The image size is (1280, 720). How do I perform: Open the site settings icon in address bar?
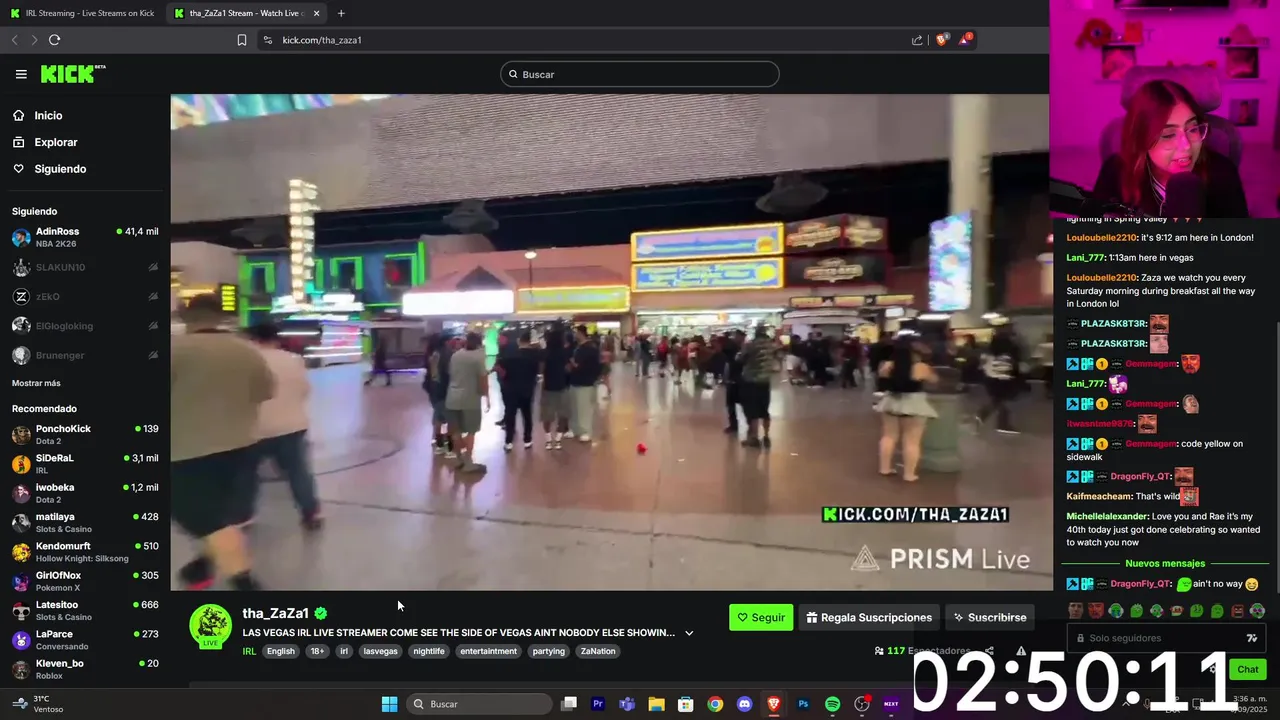pos(267,40)
